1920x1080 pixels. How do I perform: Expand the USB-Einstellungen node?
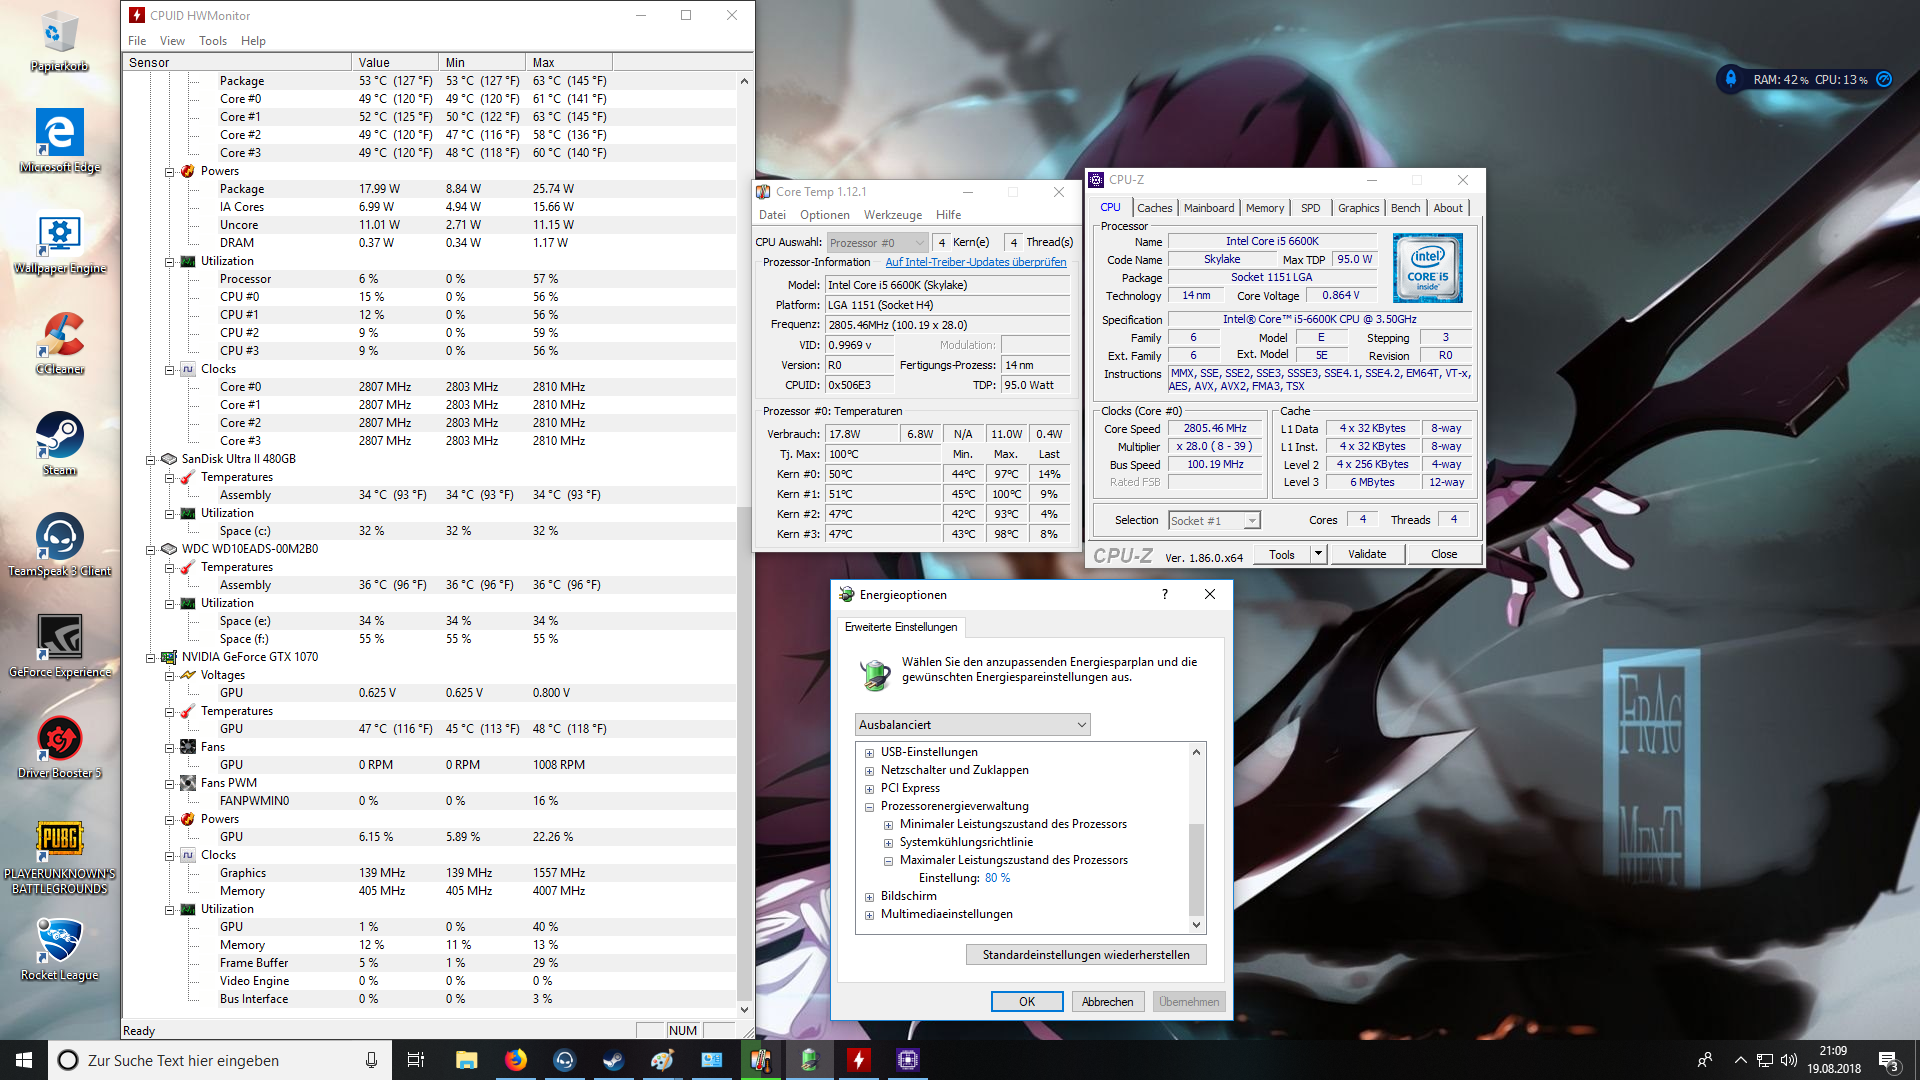pyautogui.click(x=869, y=753)
